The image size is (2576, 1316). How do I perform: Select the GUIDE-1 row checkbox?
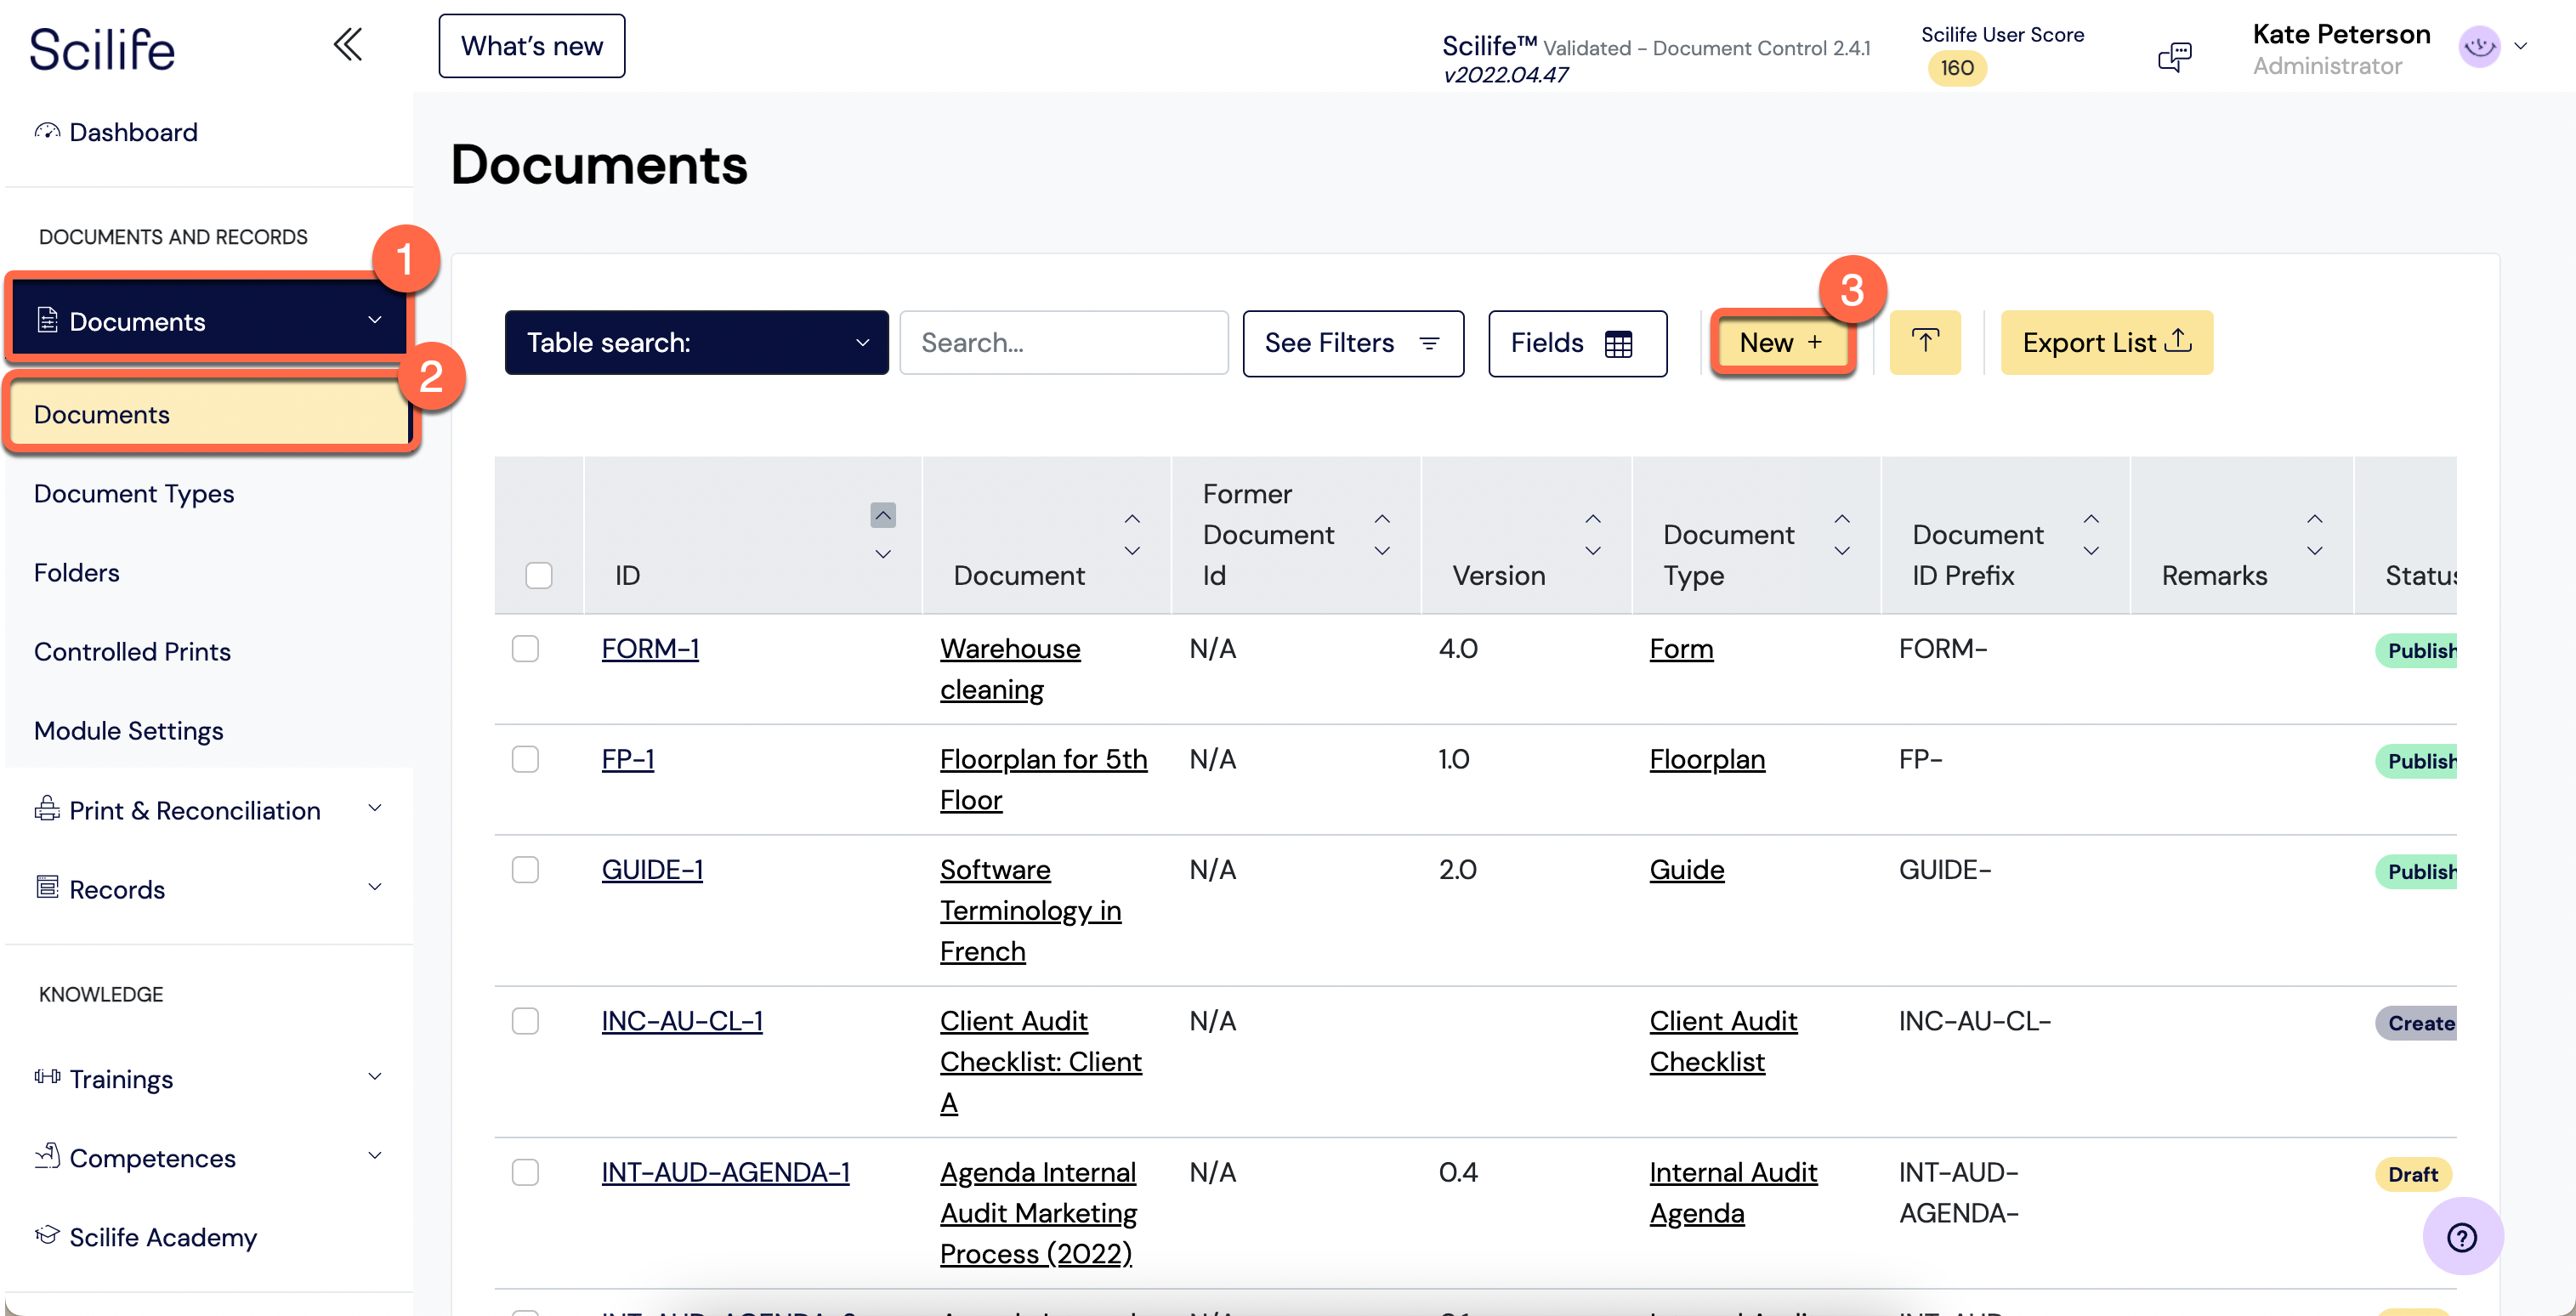pos(525,869)
